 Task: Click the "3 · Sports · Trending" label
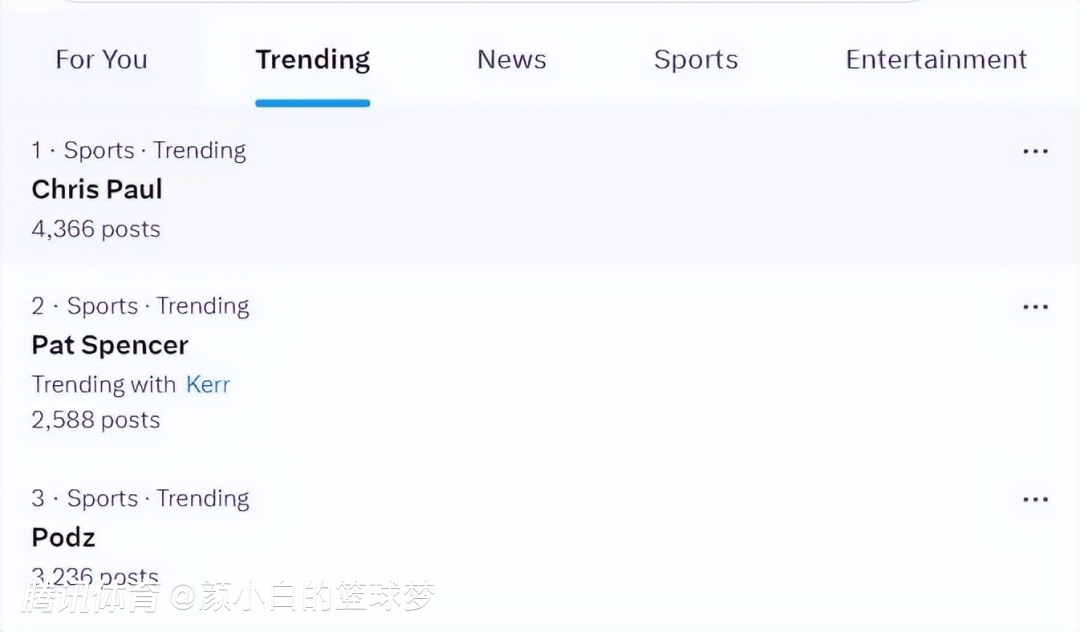pos(140,498)
